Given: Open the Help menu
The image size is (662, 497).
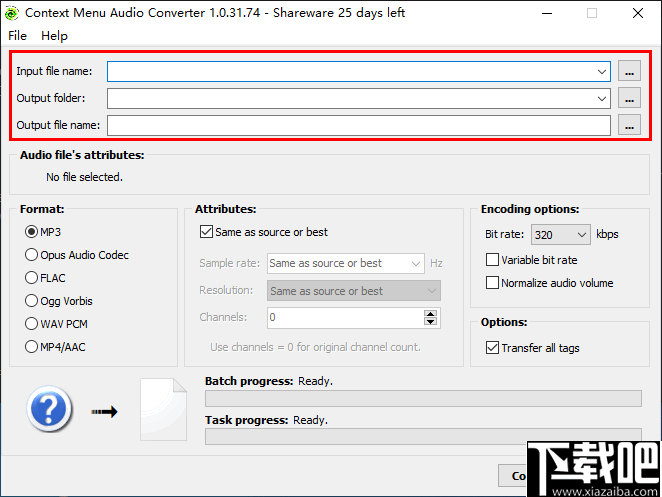Looking at the screenshot, I should pyautogui.click(x=54, y=36).
